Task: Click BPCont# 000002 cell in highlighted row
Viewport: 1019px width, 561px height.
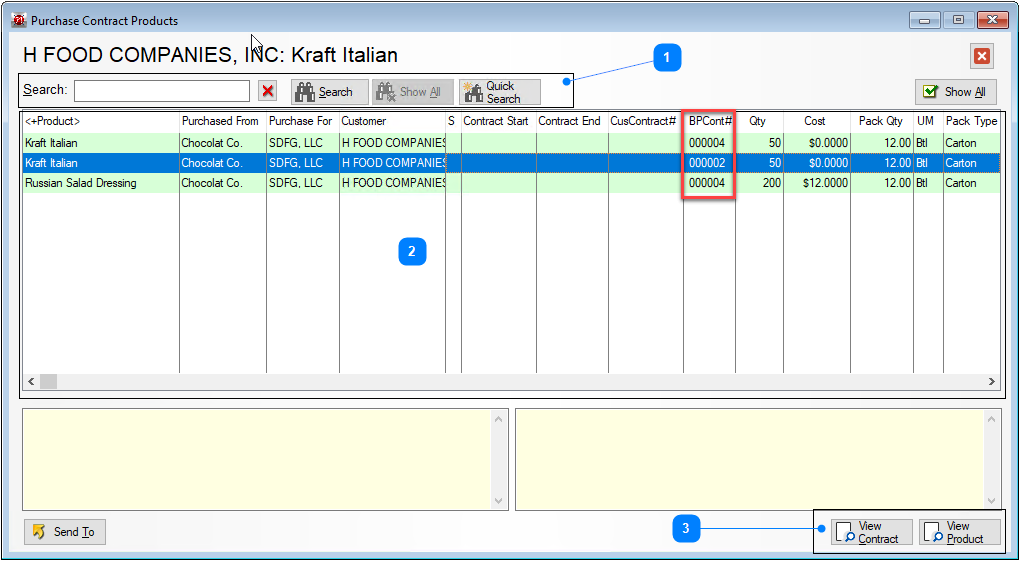Action: tap(709, 163)
